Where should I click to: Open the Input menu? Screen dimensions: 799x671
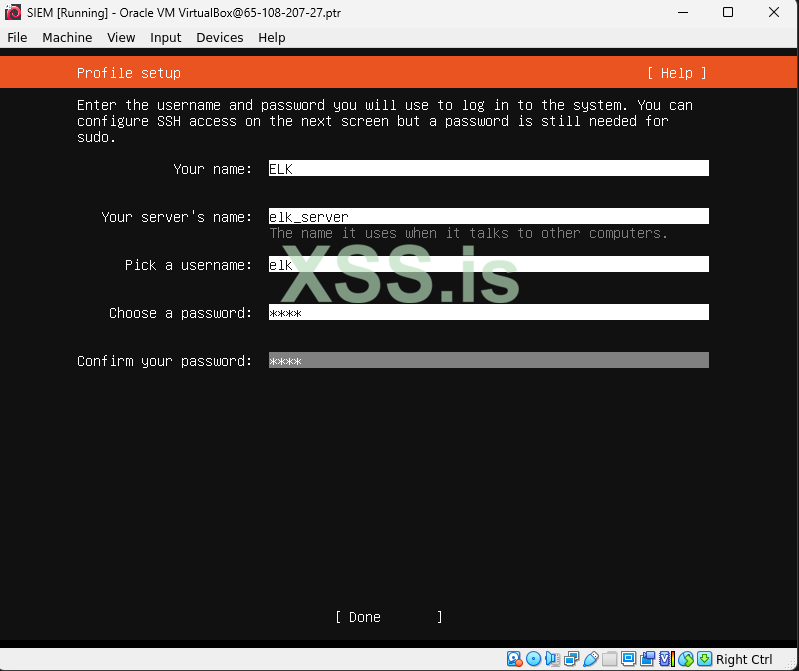[166, 38]
